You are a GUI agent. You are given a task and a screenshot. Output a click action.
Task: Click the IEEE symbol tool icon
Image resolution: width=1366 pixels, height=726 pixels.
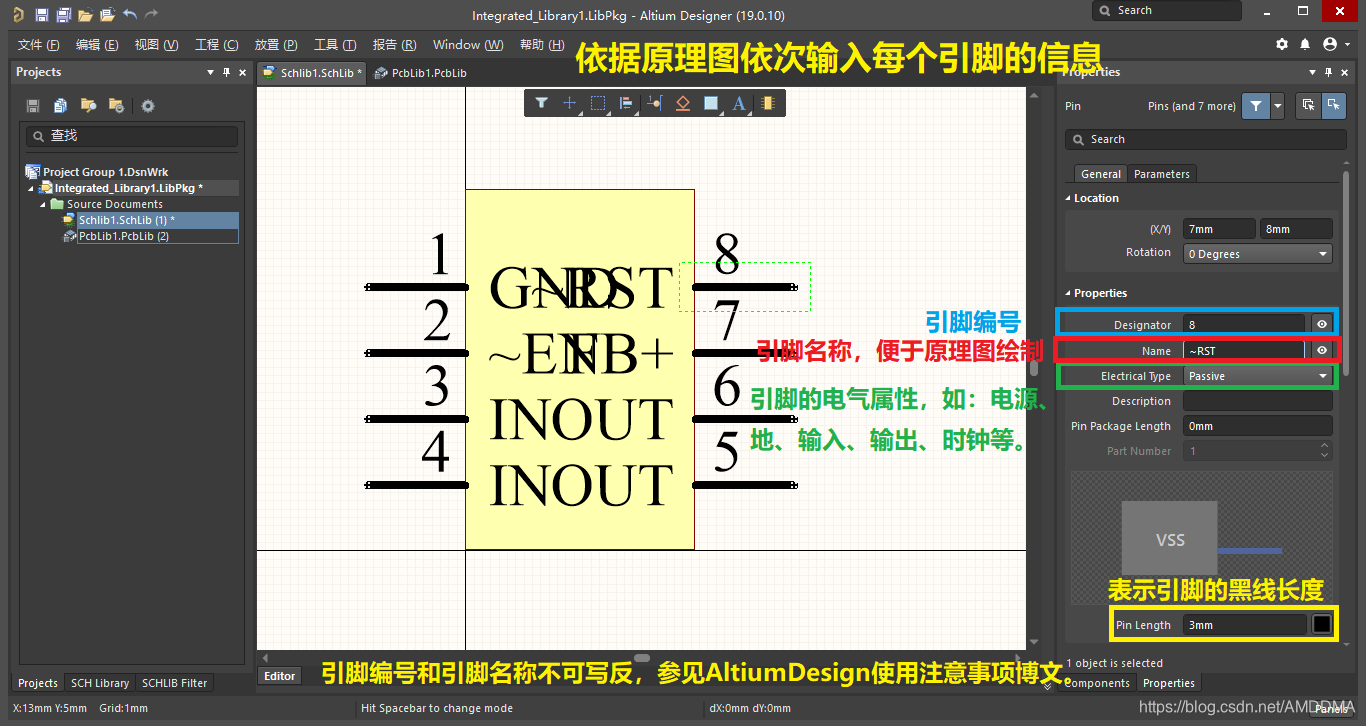coord(683,103)
